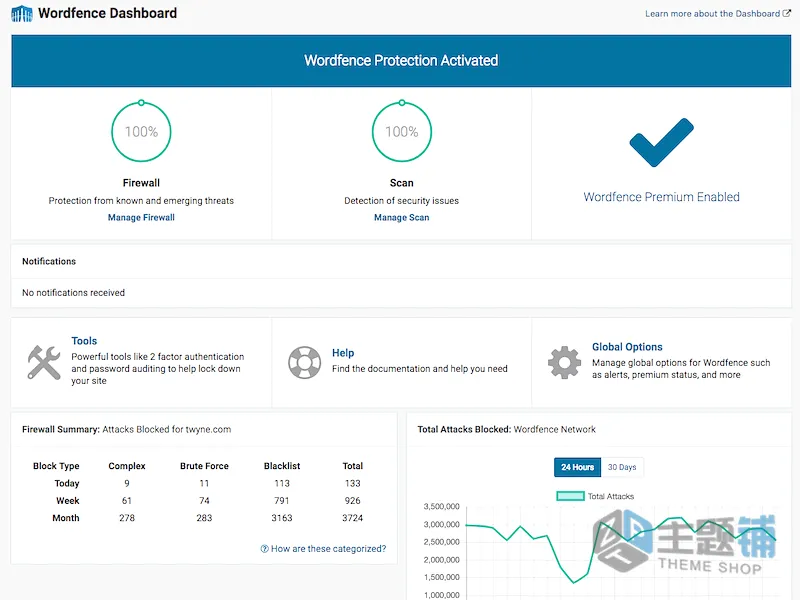This screenshot has height=600, width=800.
Task: Click Today's Blacklist value 113
Action: click(282, 483)
